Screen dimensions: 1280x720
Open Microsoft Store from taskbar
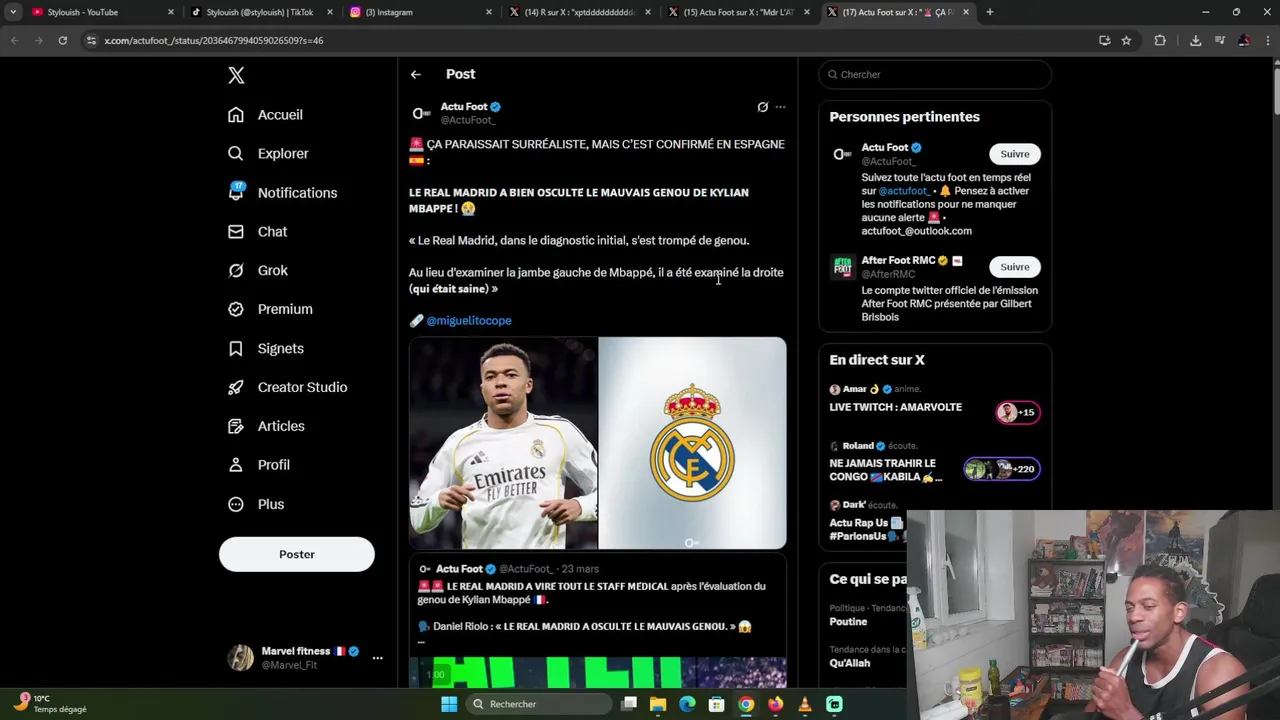click(716, 704)
